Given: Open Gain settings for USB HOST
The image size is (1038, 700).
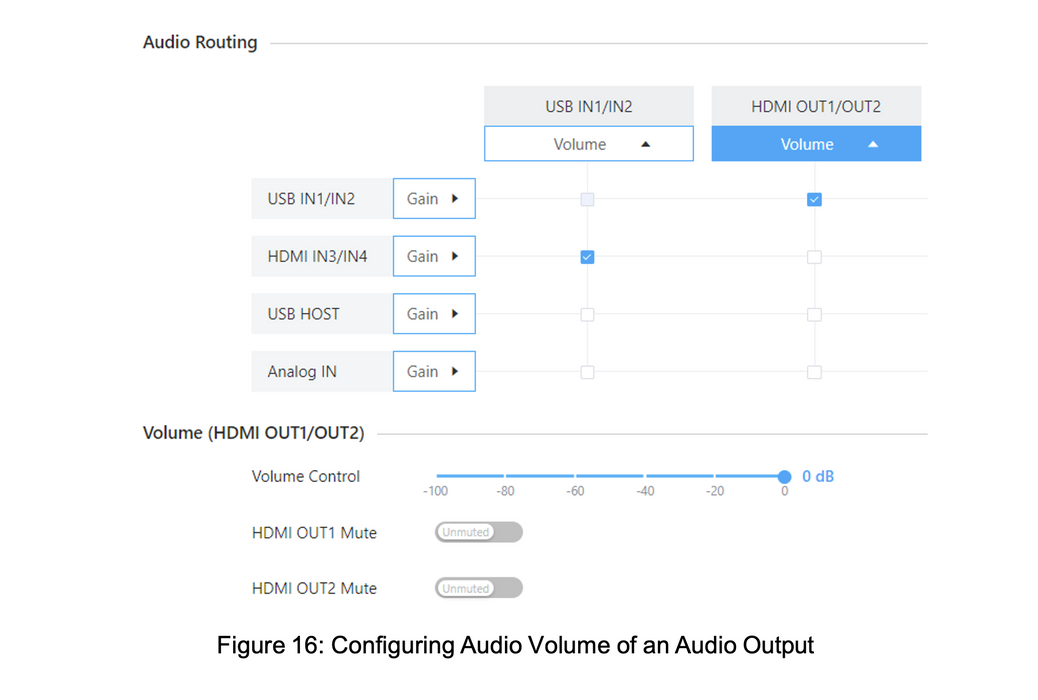Looking at the screenshot, I should point(433,314).
